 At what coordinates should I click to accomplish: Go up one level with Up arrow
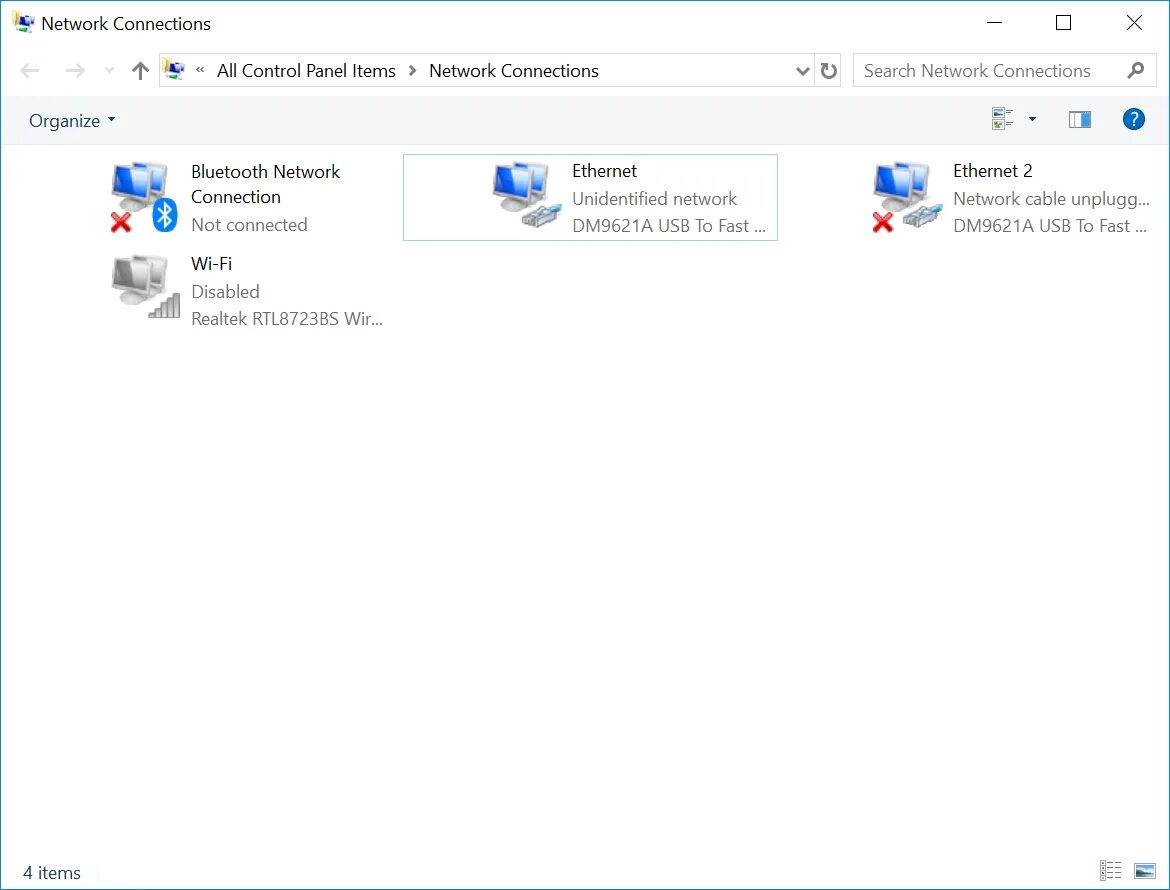coord(140,71)
